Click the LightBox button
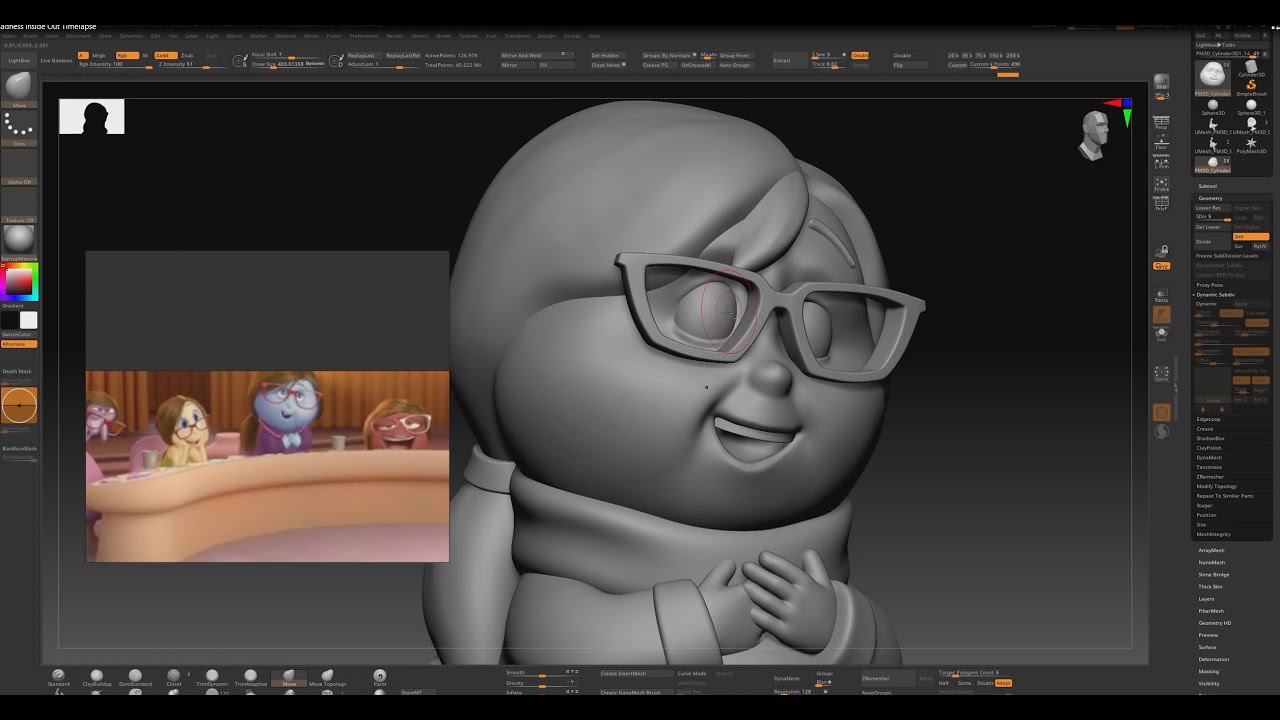Image resolution: width=1280 pixels, height=720 pixels. [x=19, y=61]
